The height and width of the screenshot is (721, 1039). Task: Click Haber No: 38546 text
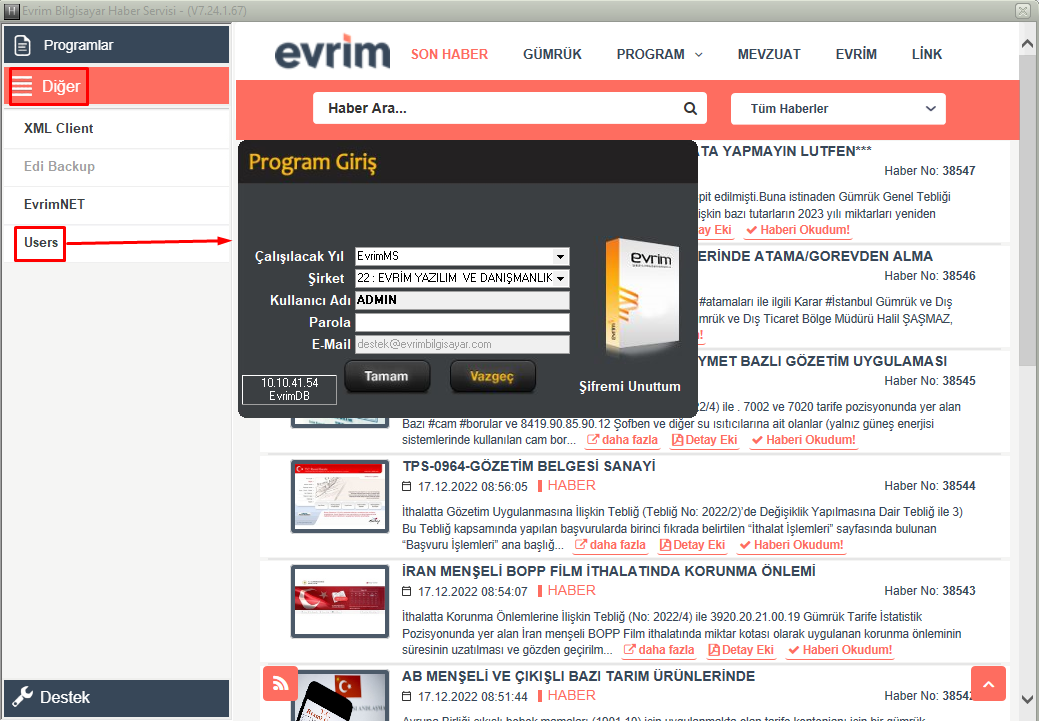pos(930,276)
